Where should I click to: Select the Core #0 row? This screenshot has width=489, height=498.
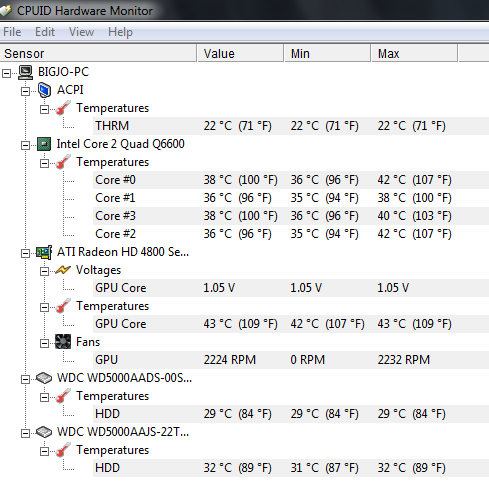291,180
